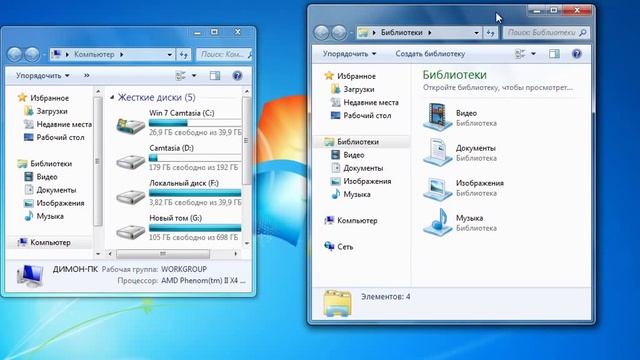Viewport: 640px width, 360px height.
Task: Open help in the Библиотеки window
Action: [x=577, y=54]
